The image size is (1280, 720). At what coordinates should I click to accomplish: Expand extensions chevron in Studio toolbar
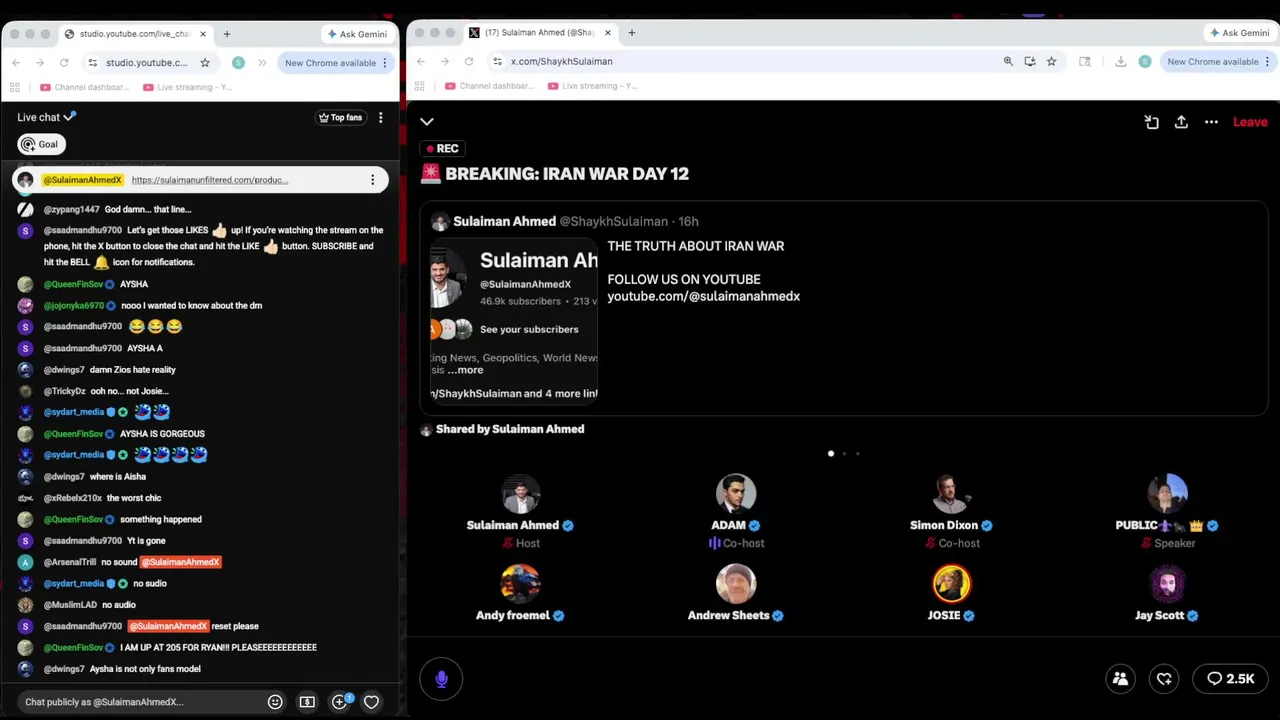coord(262,63)
